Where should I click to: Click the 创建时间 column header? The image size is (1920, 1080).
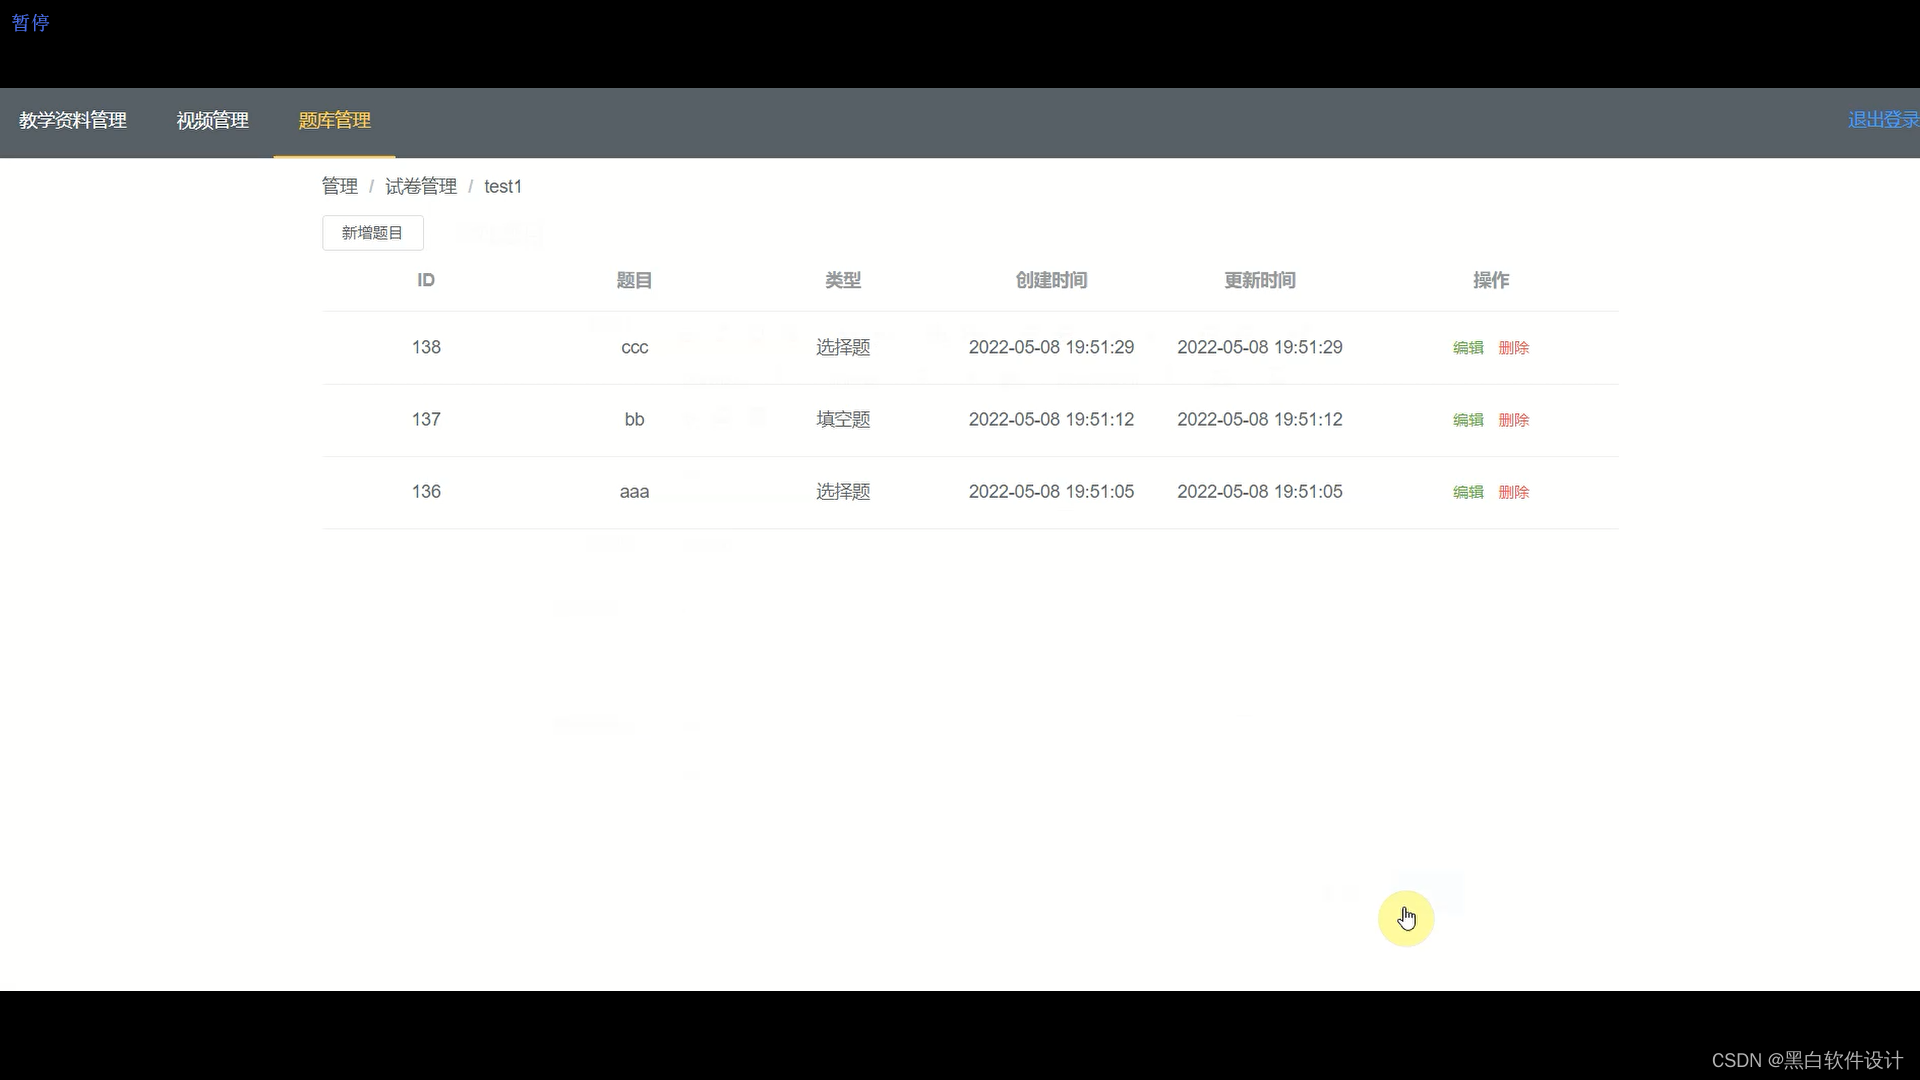coord(1051,280)
